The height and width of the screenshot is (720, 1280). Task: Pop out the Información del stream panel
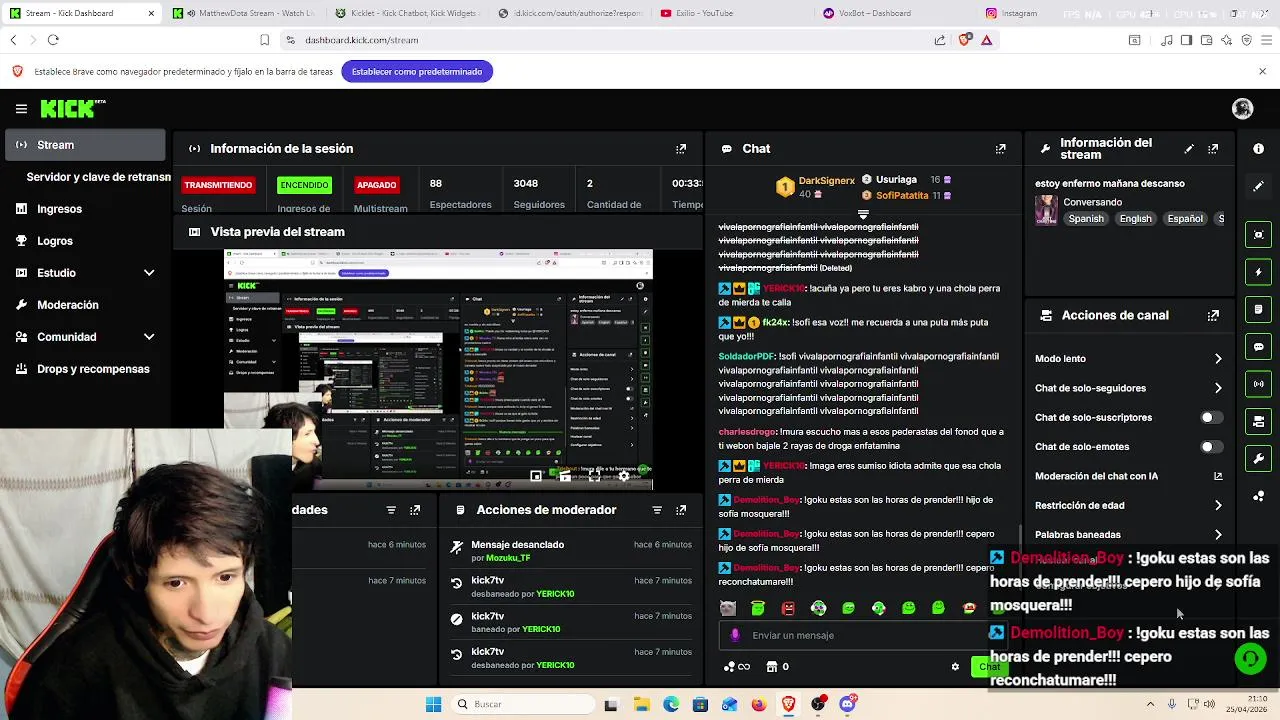[x=1213, y=148]
